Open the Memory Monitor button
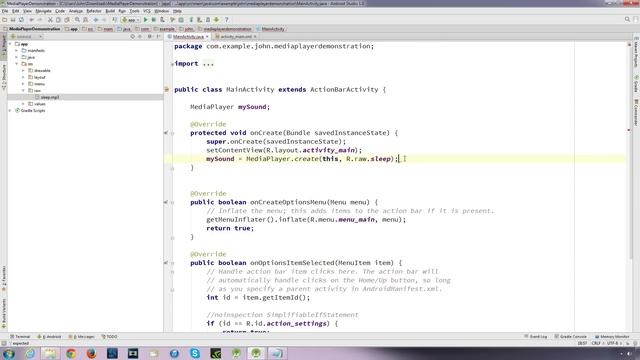Viewport: 640px width, 360px height. tap(612, 337)
